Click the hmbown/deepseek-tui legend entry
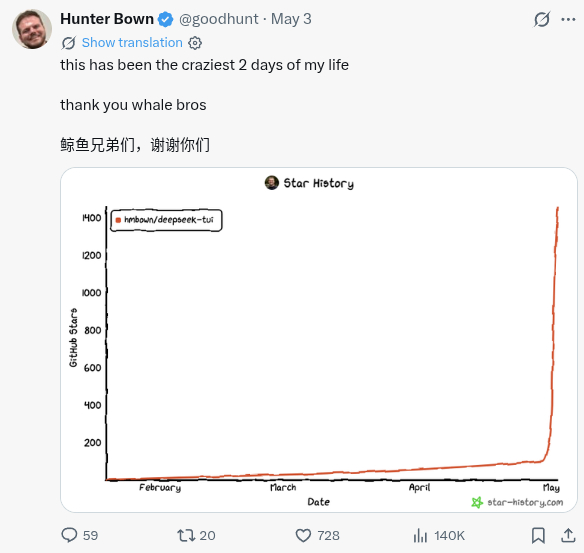 click(x=166, y=220)
